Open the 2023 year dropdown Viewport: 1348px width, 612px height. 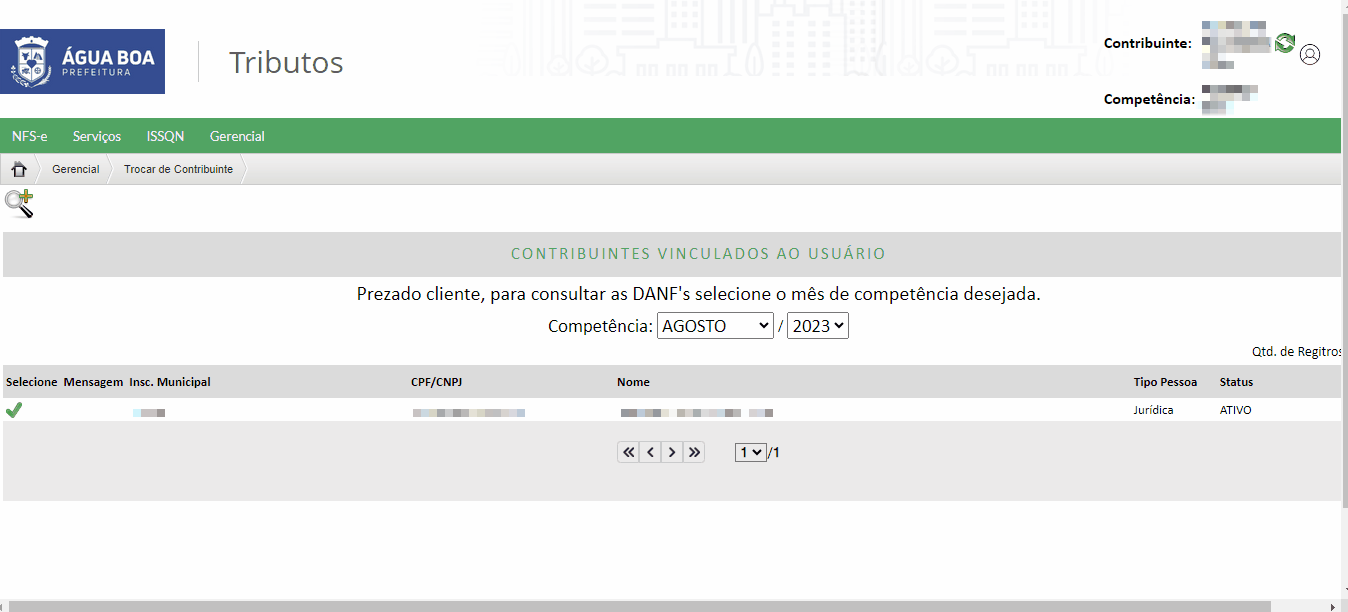(818, 326)
